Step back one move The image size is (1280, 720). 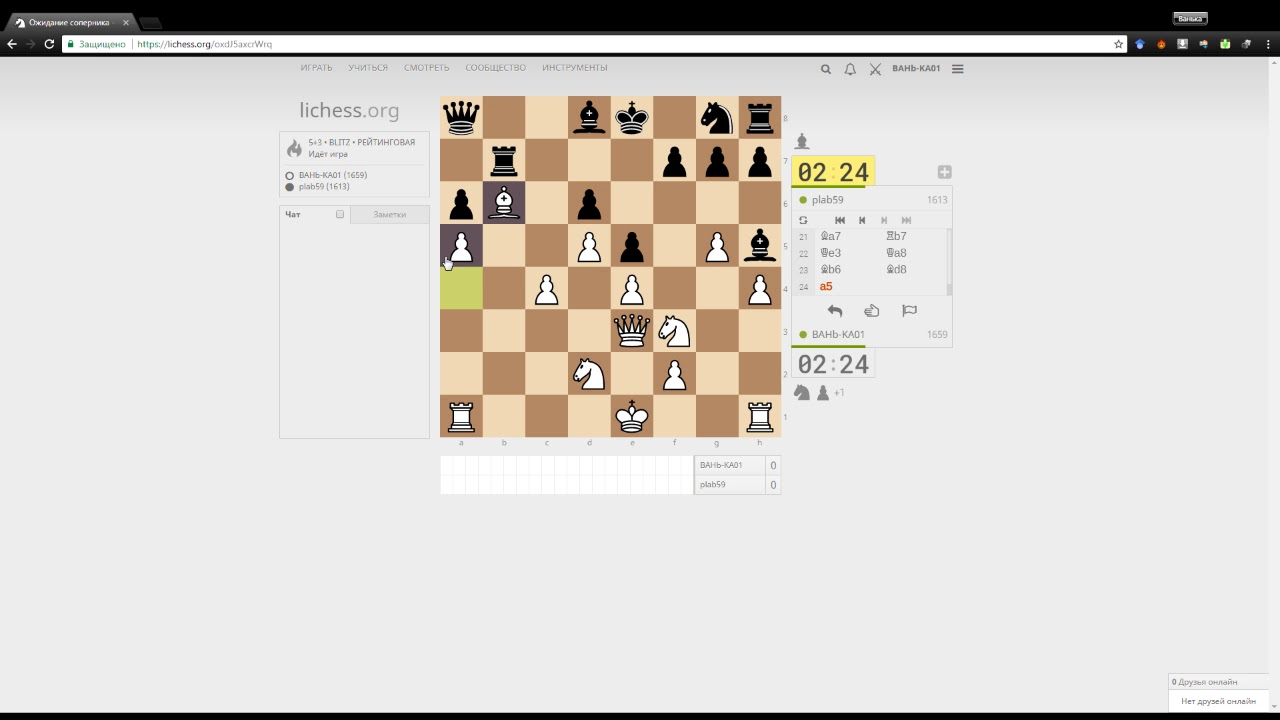click(x=862, y=220)
